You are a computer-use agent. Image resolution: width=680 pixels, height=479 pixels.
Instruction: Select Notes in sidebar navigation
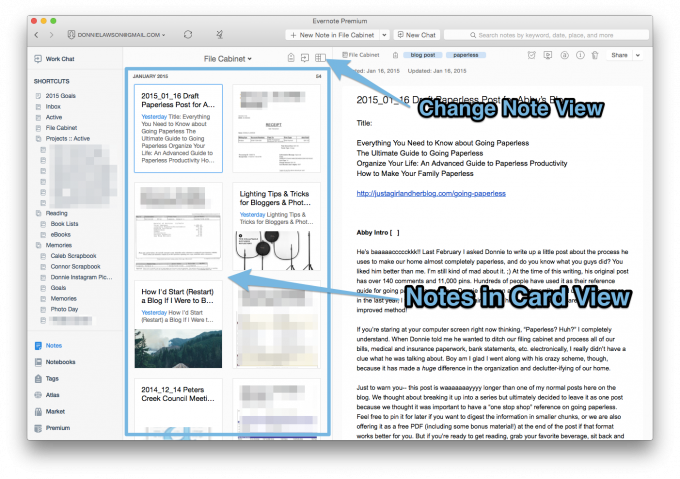click(49, 345)
